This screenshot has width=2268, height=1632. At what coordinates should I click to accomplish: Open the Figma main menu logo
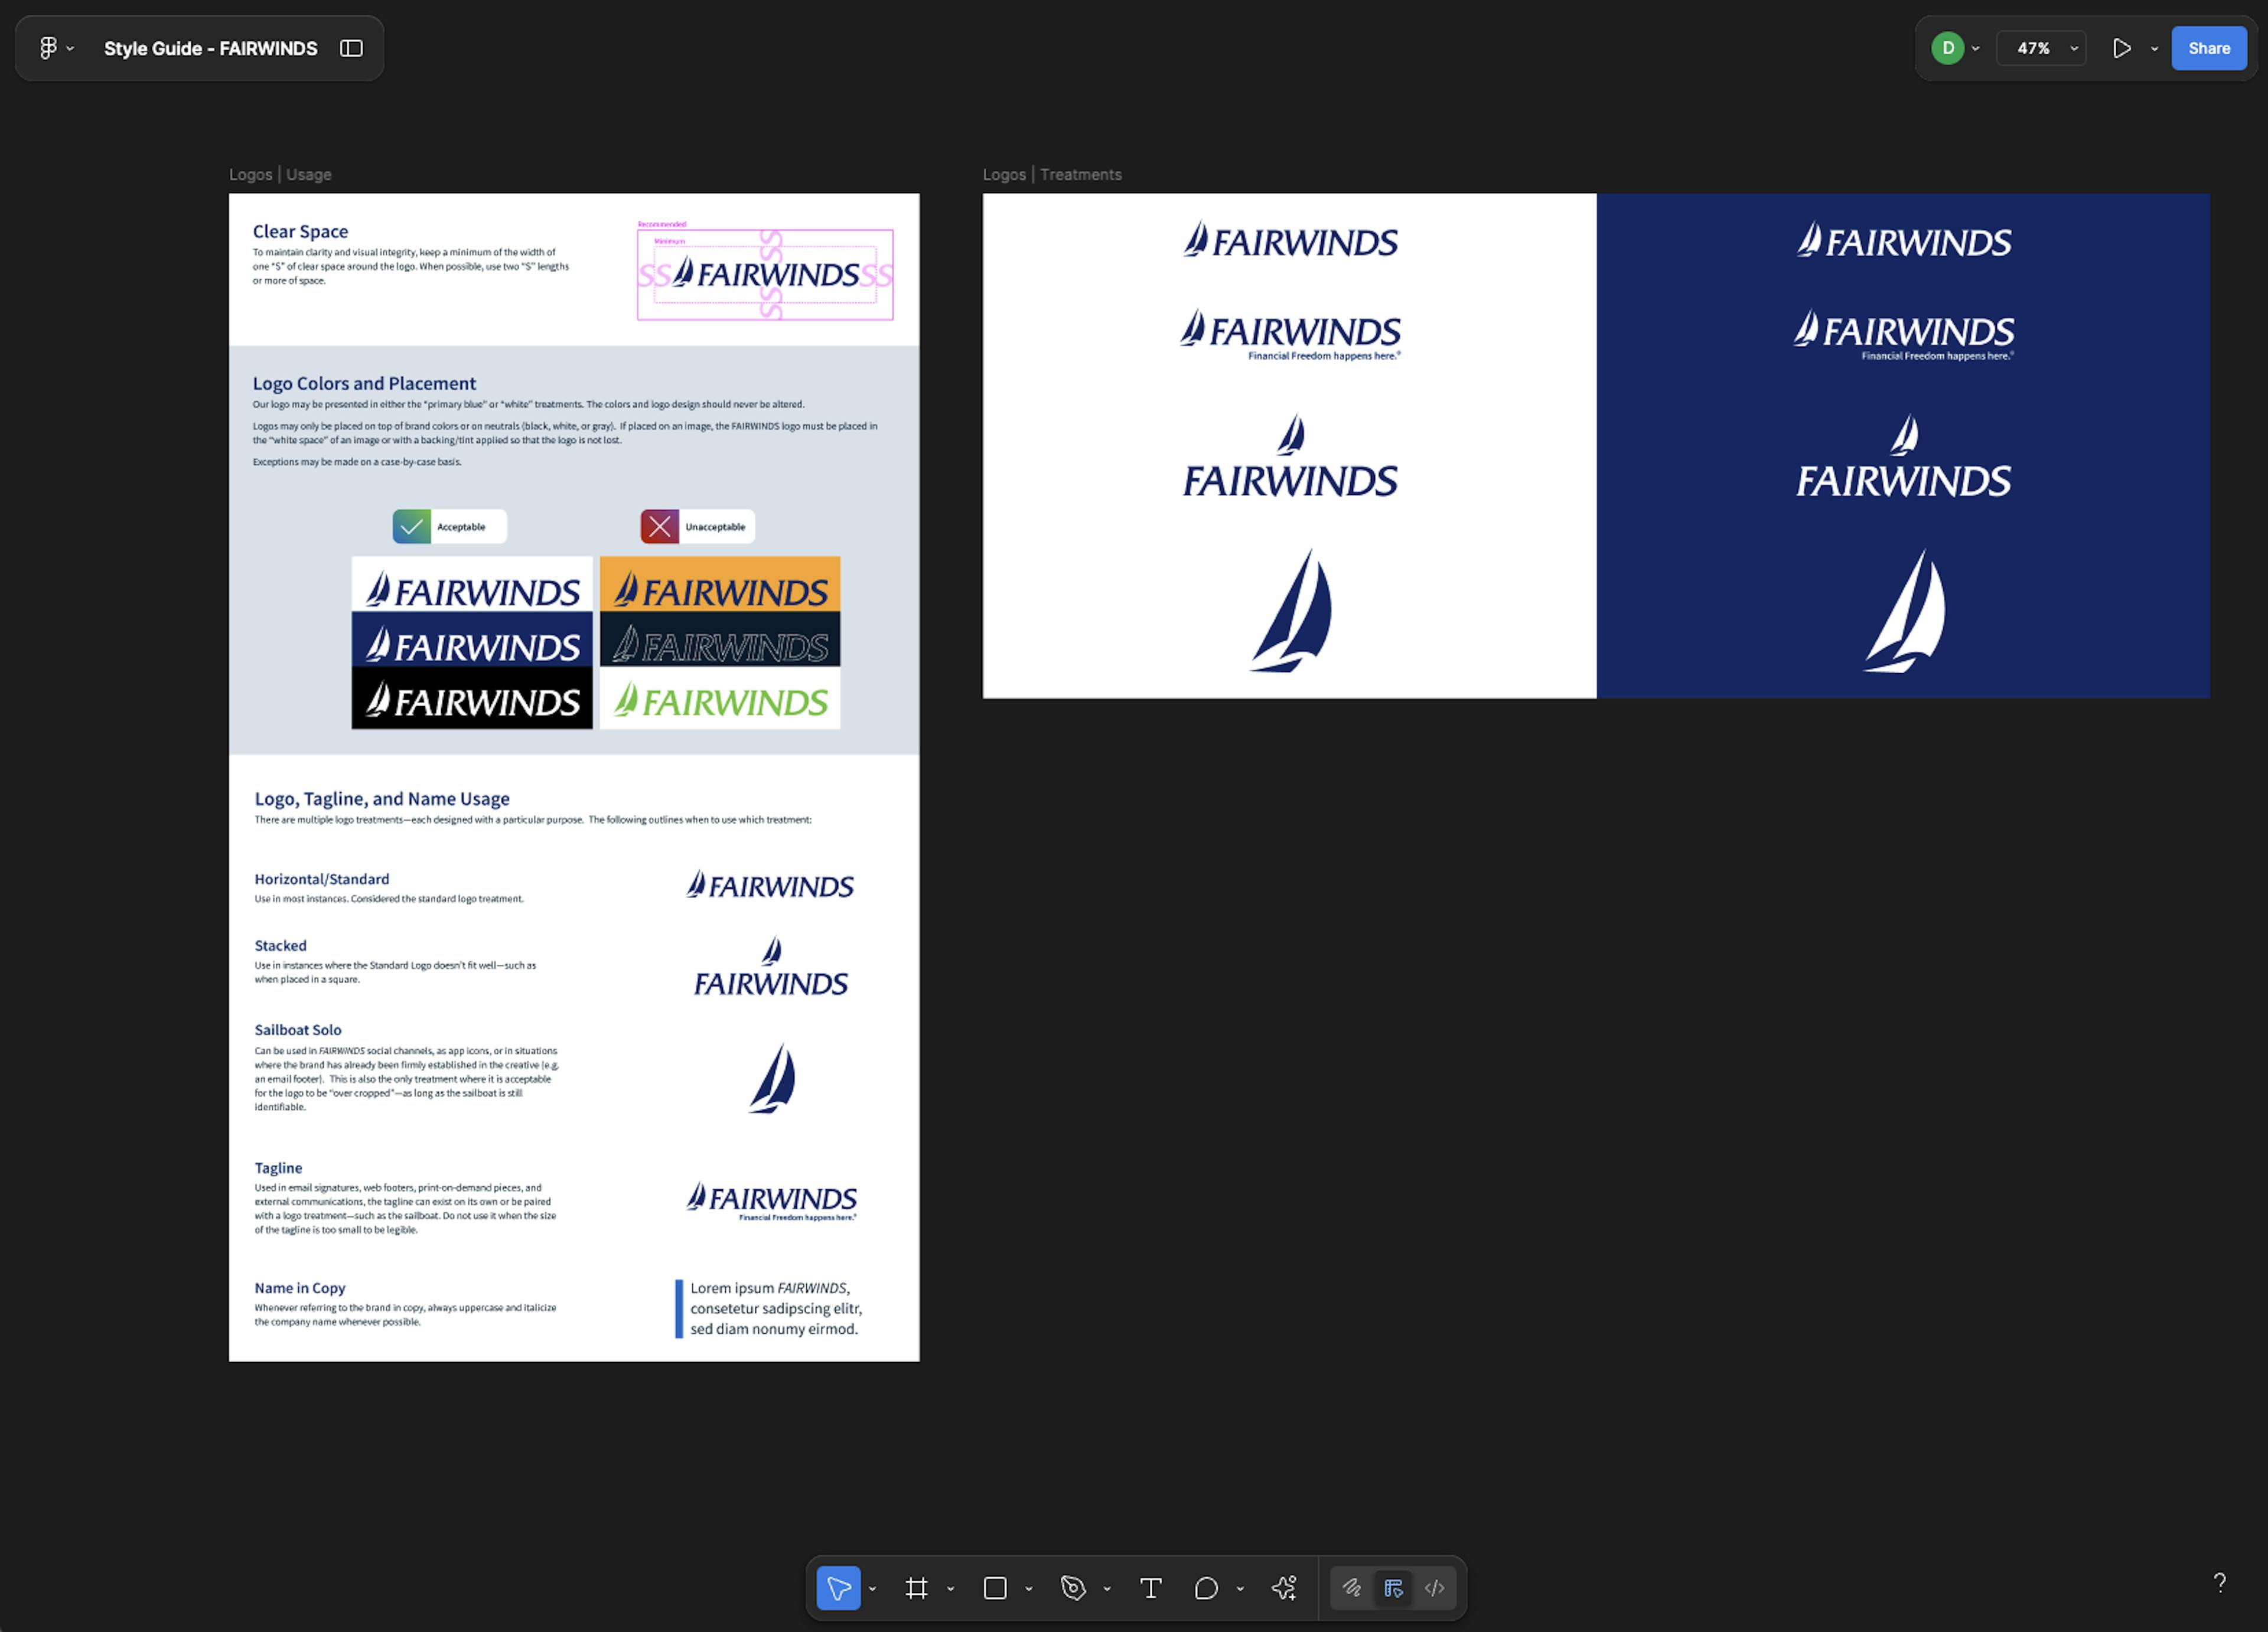[47, 48]
